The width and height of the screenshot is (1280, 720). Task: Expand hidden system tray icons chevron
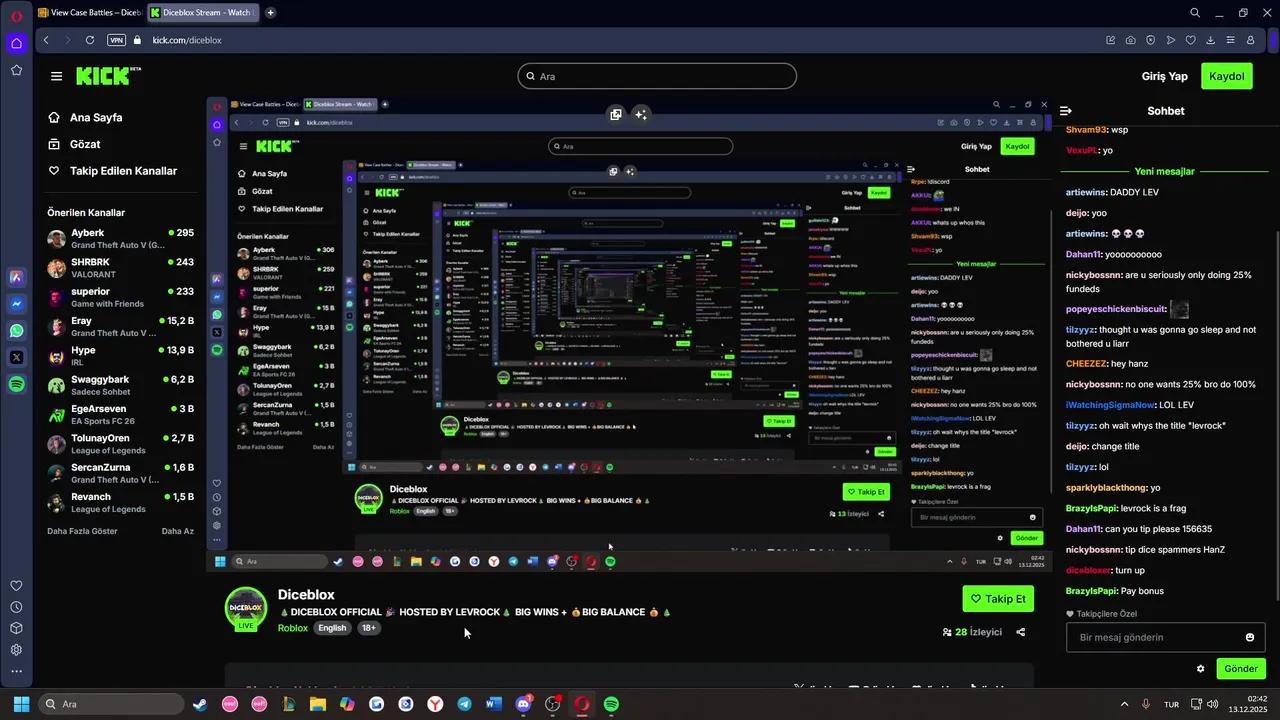click(1125, 704)
